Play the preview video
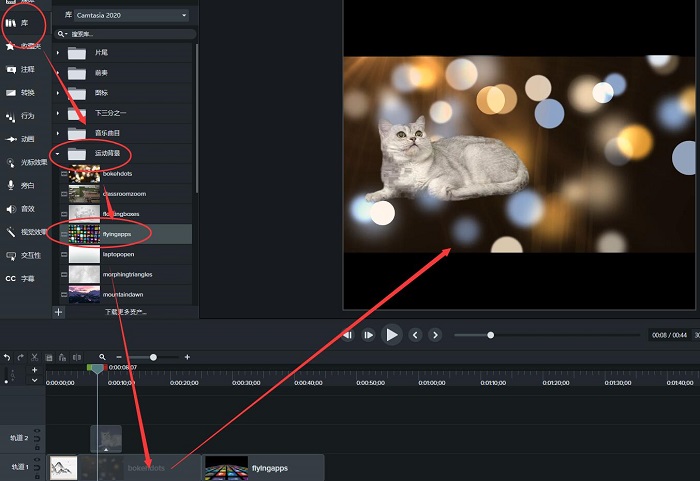700x481 pixels. [392, 335]
